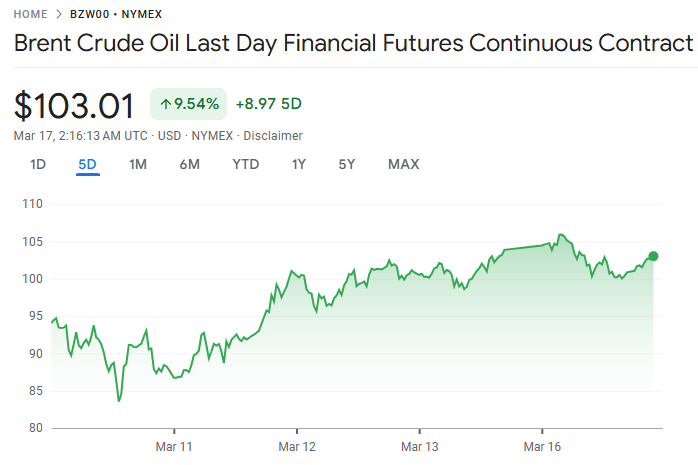Image resolution: width=698 pixels, height=465 pixels.
Task: Click the Mar 13 date axis label
Action: pos(419,445)
